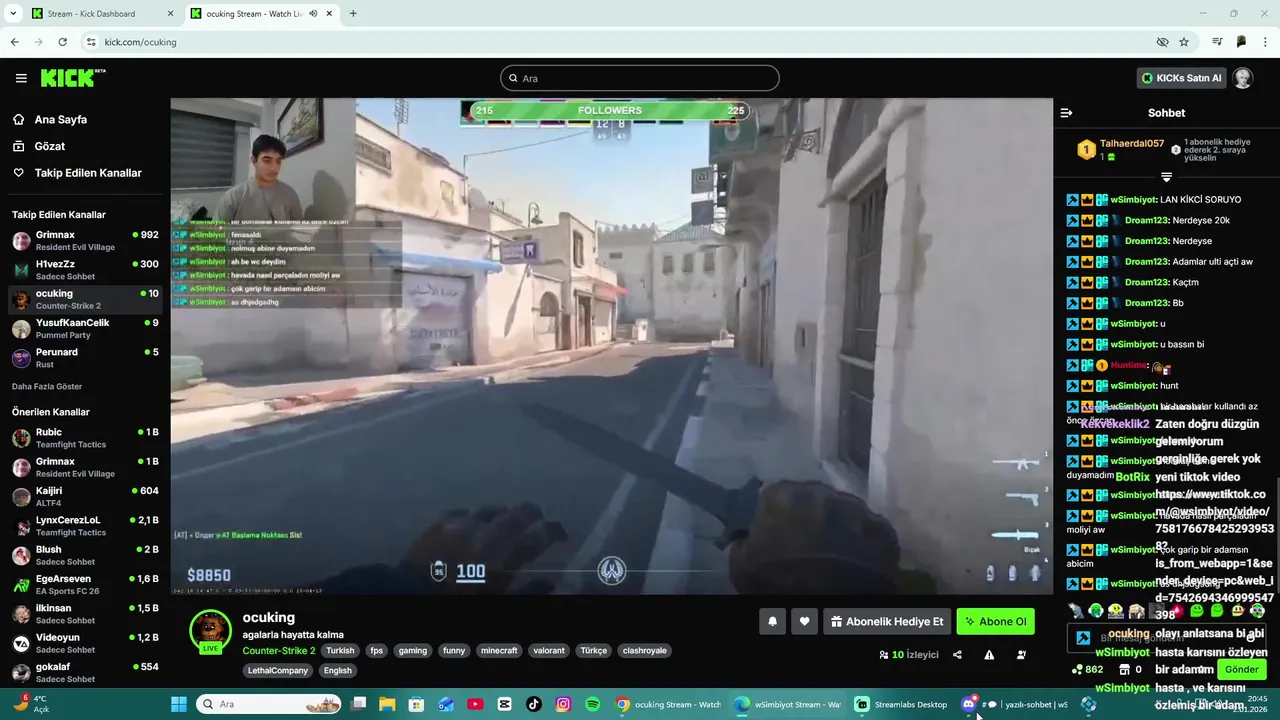Share the stream with share icon
Image resolution: width=1280 pixels, height=720 pixels.
coord(957,655)
